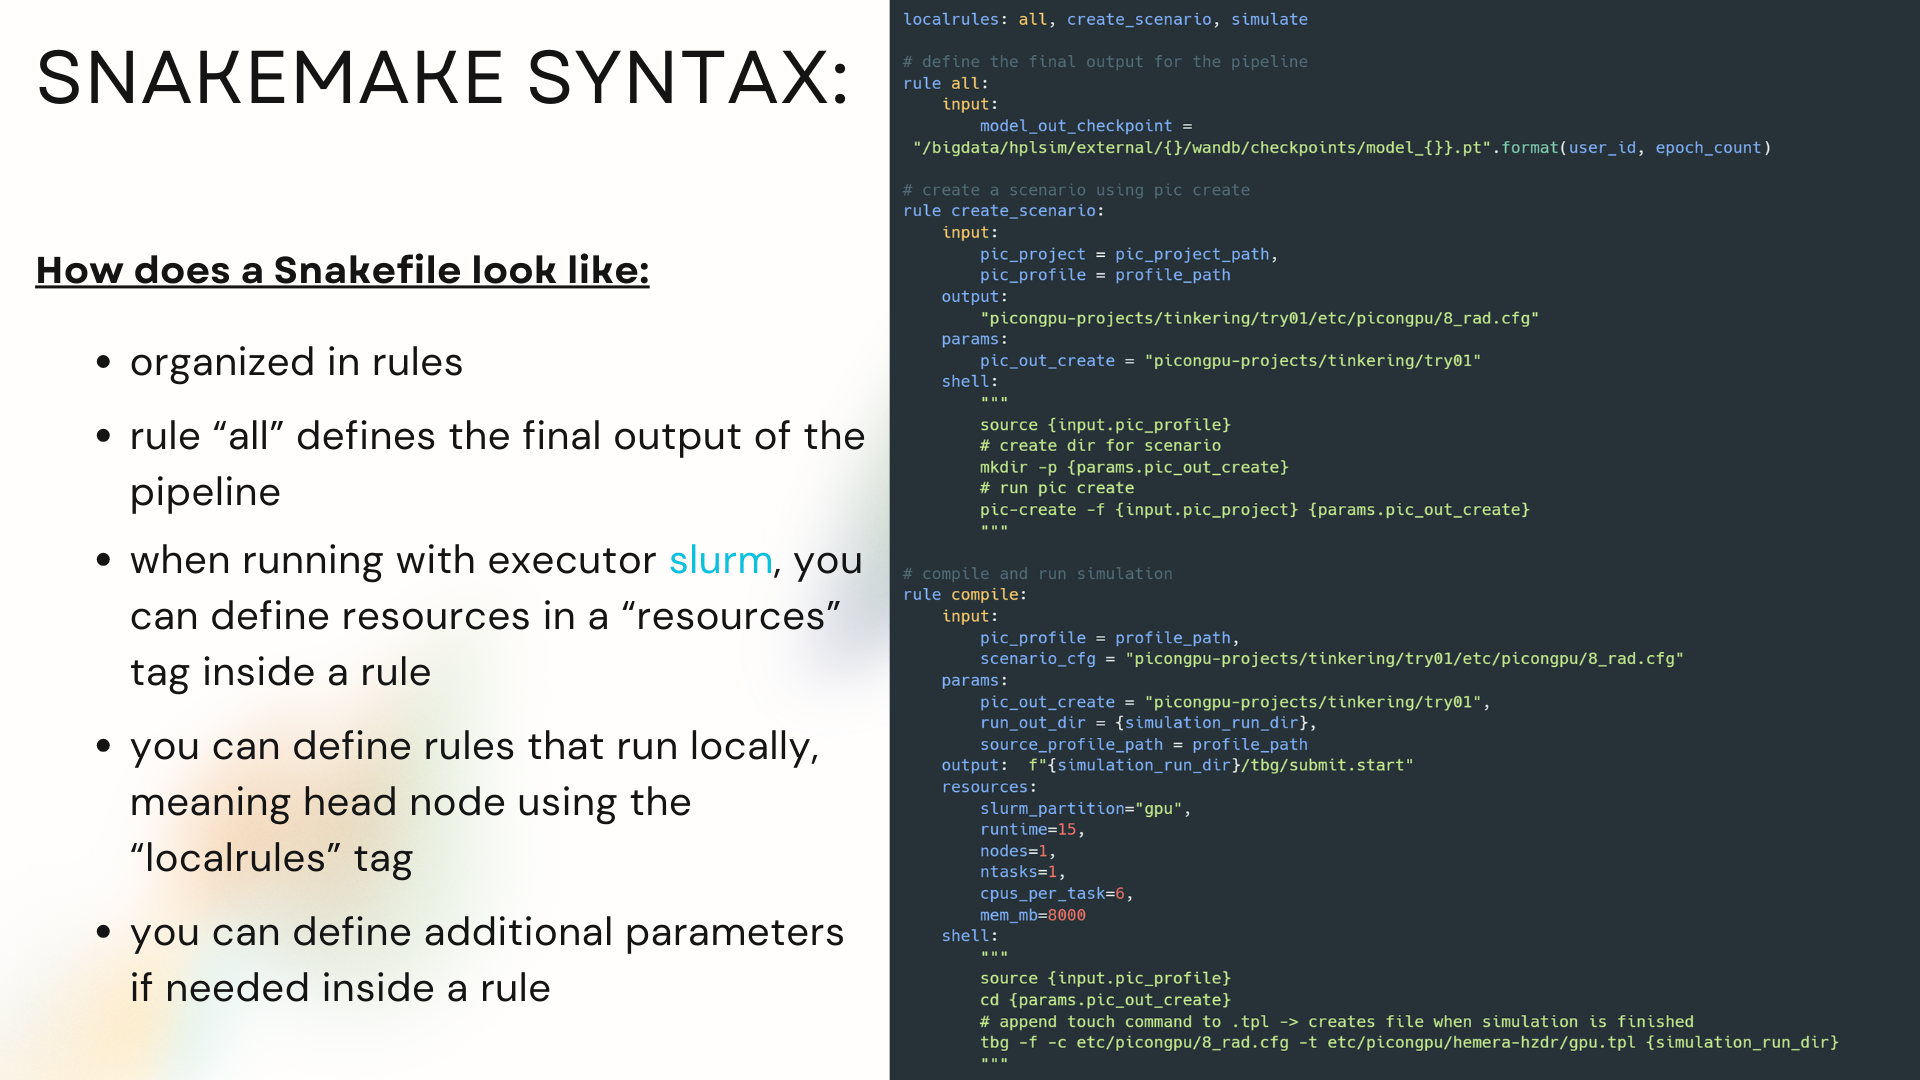Click the 'SNAKEMAKE SYNTAX:' slide title
The image size is (1920, 1080).
click(x=443, y=78)
